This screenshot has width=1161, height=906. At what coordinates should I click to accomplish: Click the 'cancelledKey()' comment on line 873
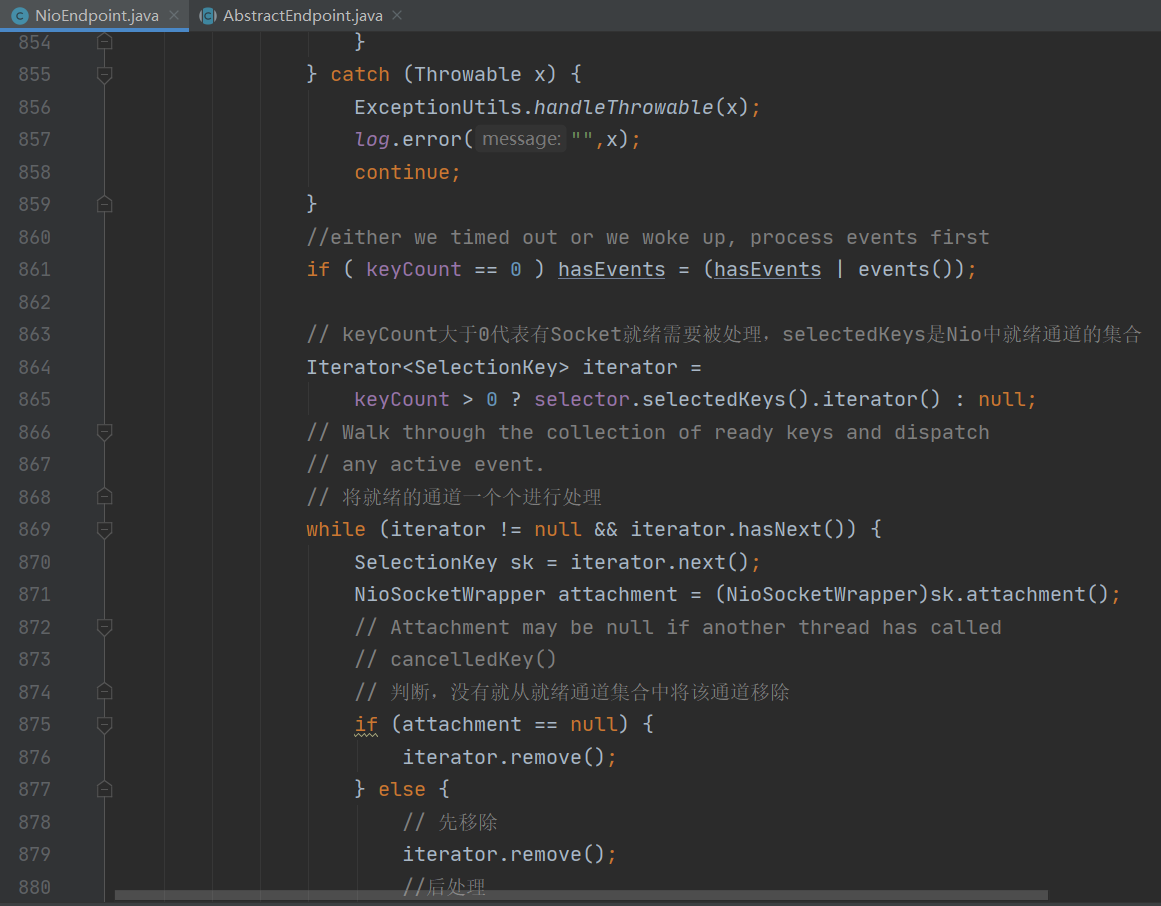[x=455, y=660]
